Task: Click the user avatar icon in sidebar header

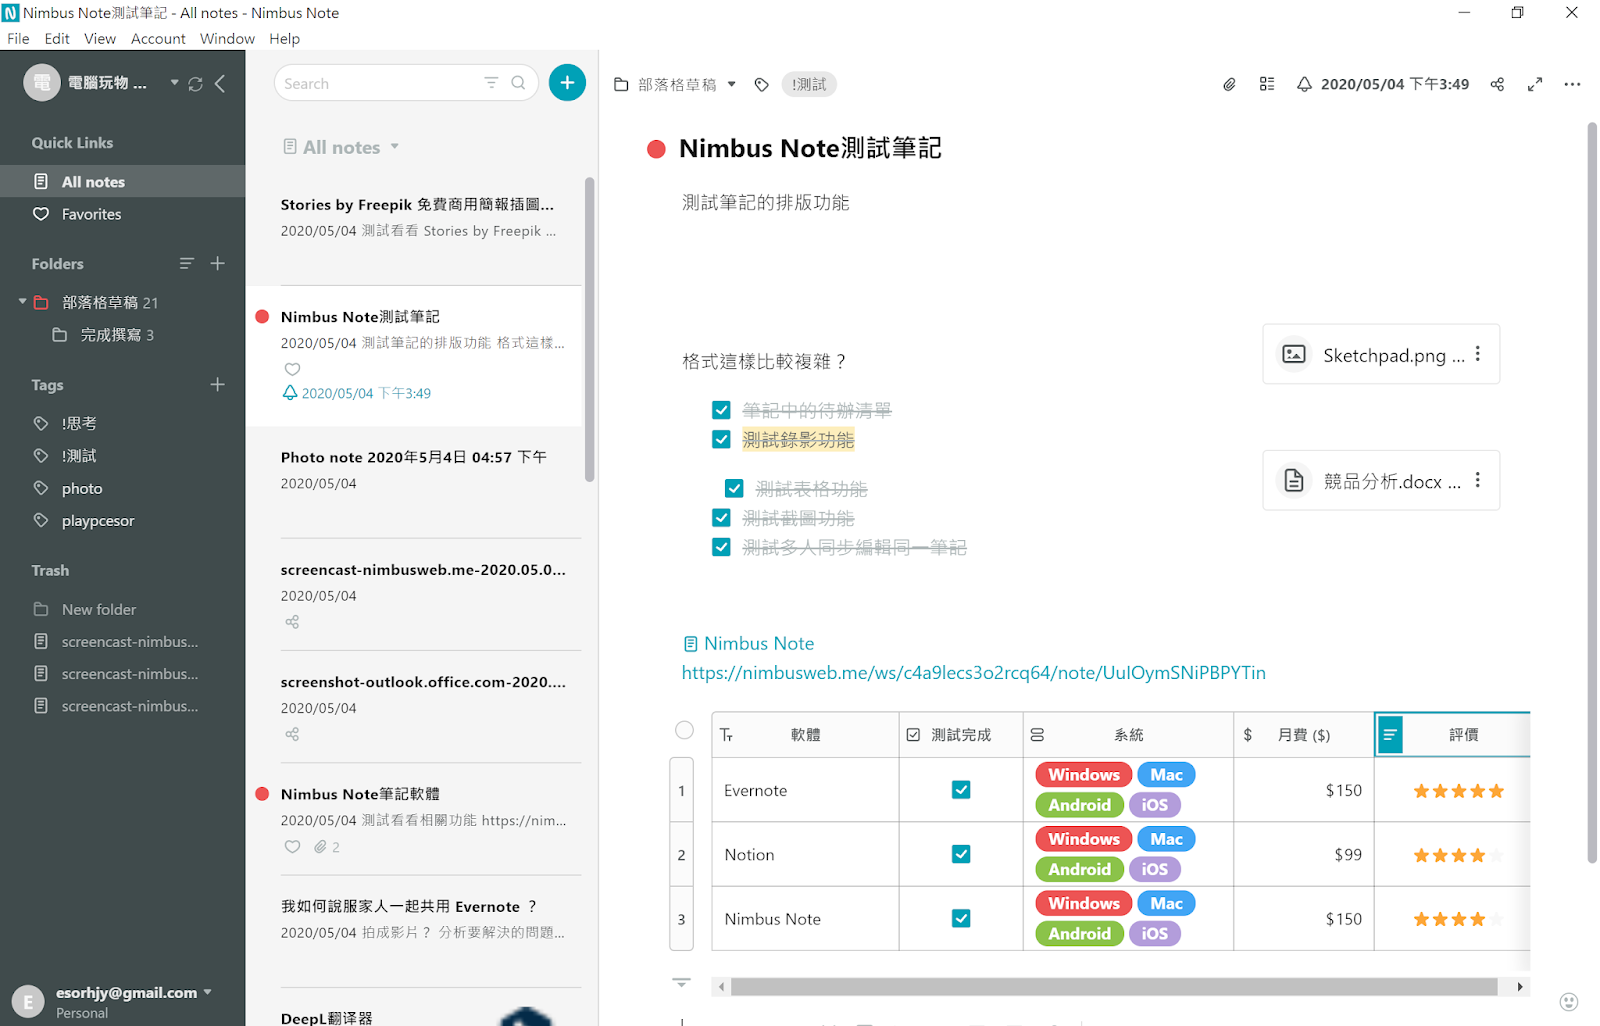Action: tap(42, 83)
